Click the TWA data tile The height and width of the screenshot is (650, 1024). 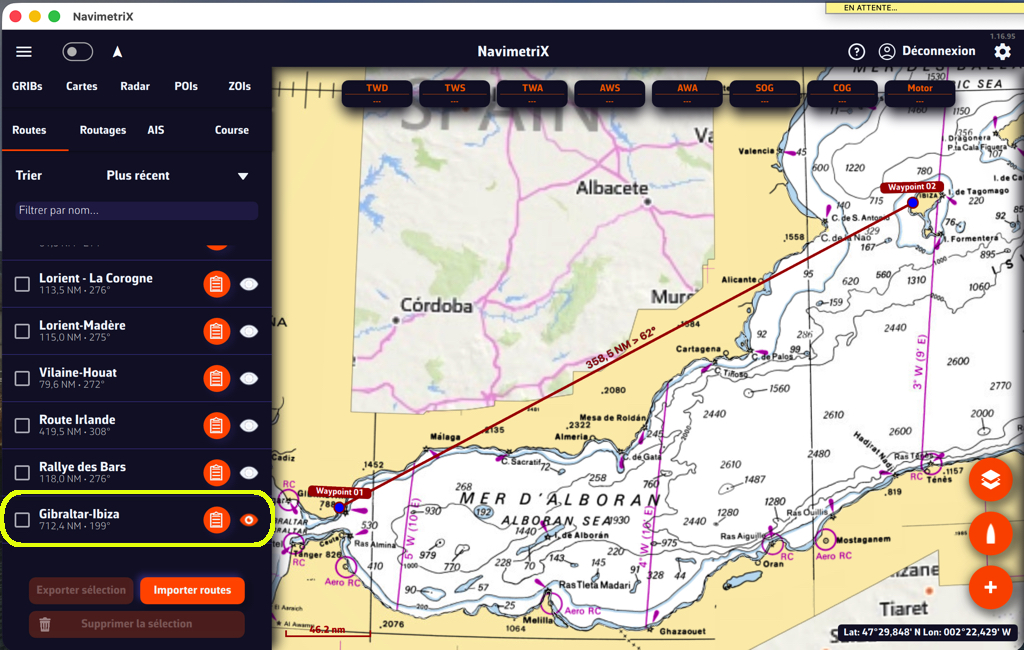coord(532,93)
